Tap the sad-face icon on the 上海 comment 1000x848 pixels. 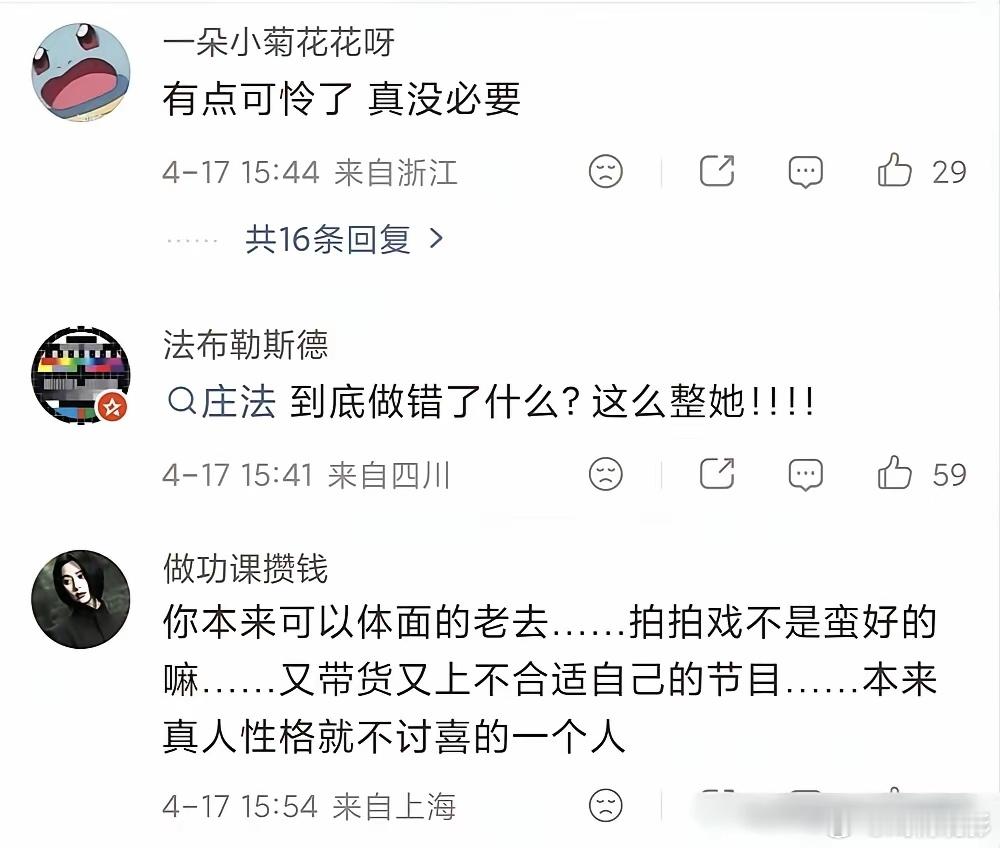(x=605, y=805)
